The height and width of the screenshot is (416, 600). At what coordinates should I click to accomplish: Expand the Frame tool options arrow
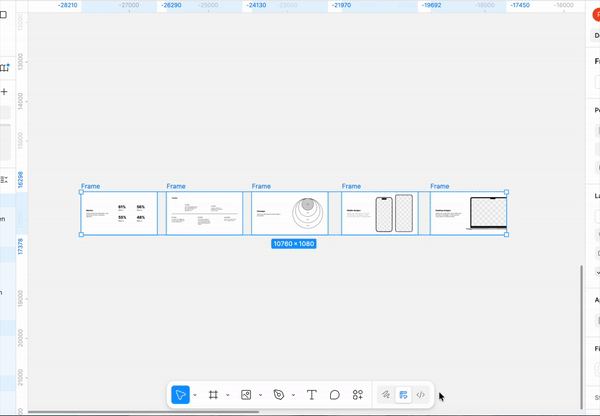click(227, 395)
